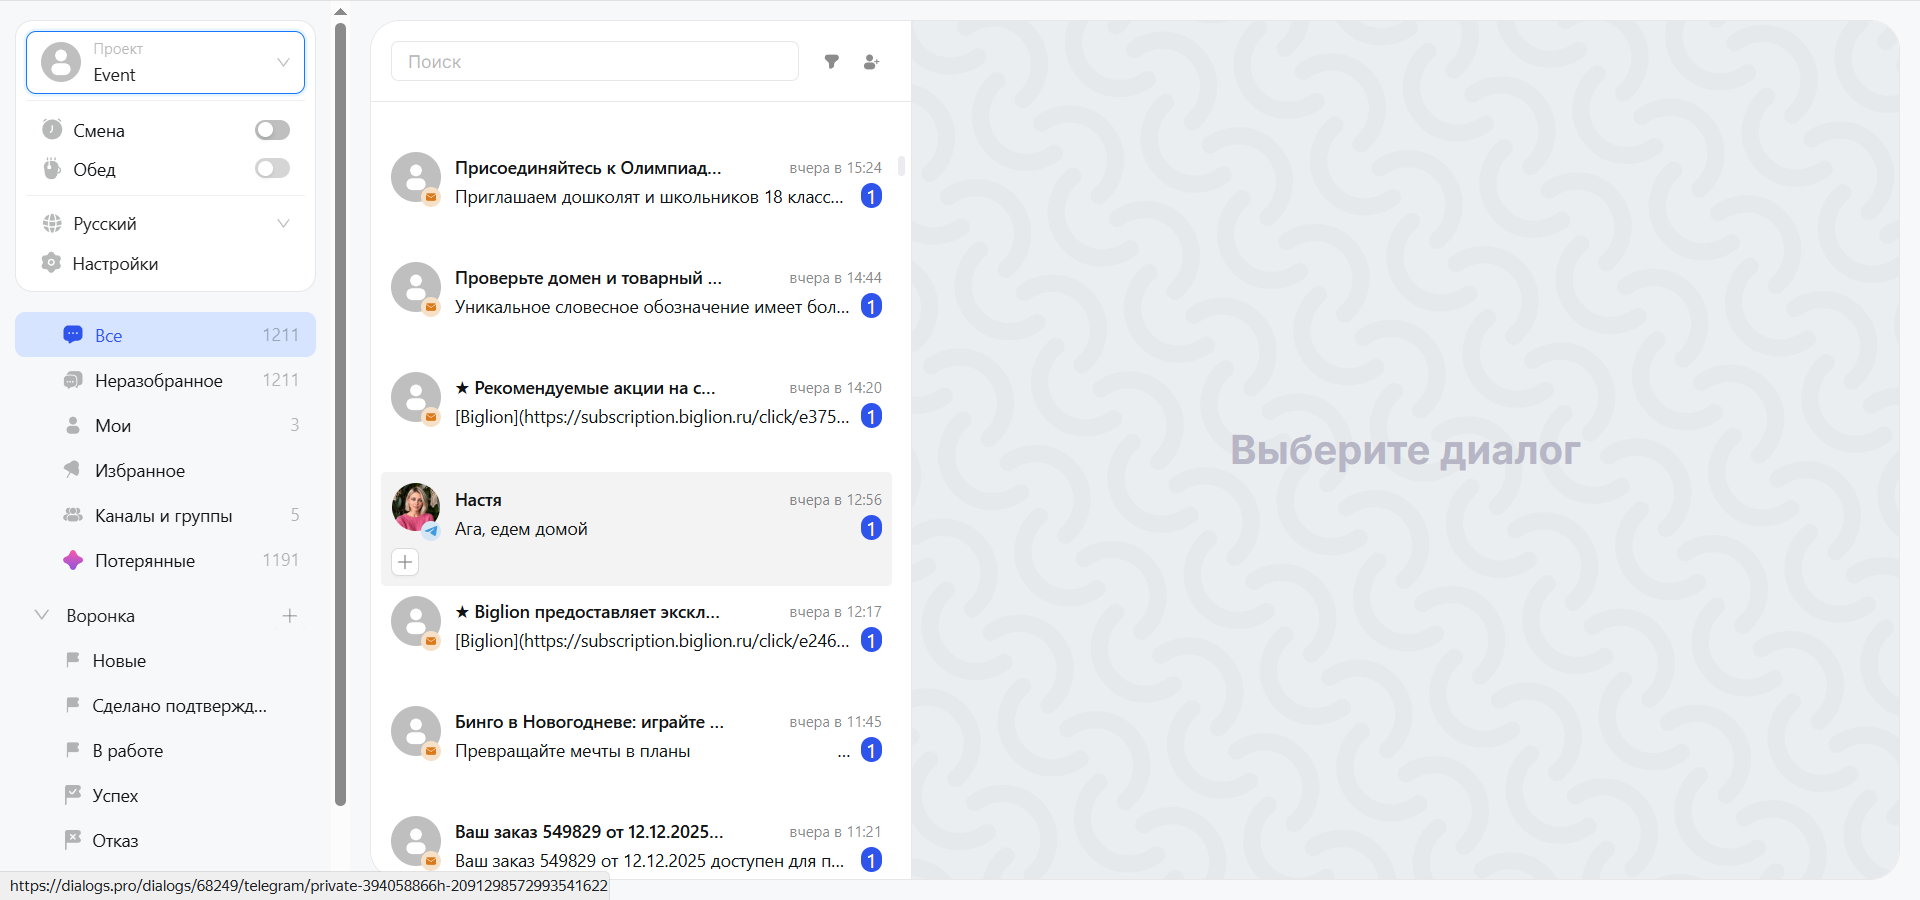
Task: Click the plus icon next to Воронка
Action: pos(290,616)
